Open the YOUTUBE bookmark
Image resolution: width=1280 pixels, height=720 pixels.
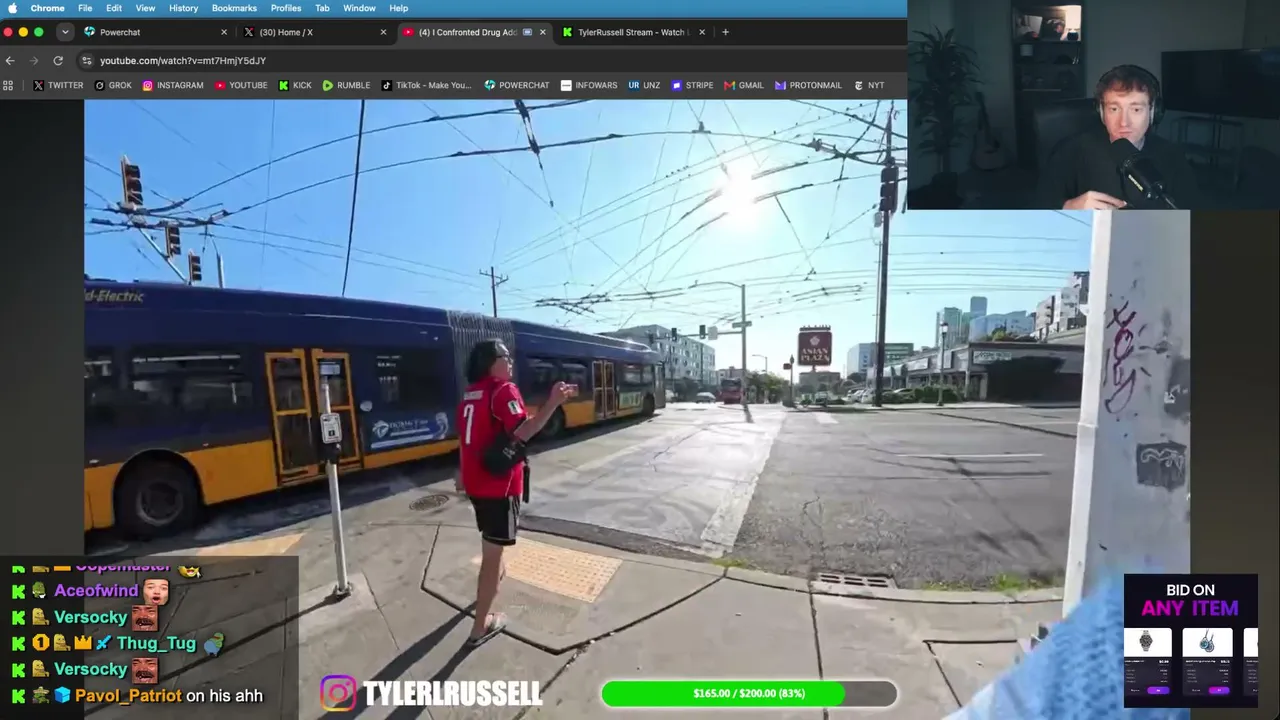[241, 85]
